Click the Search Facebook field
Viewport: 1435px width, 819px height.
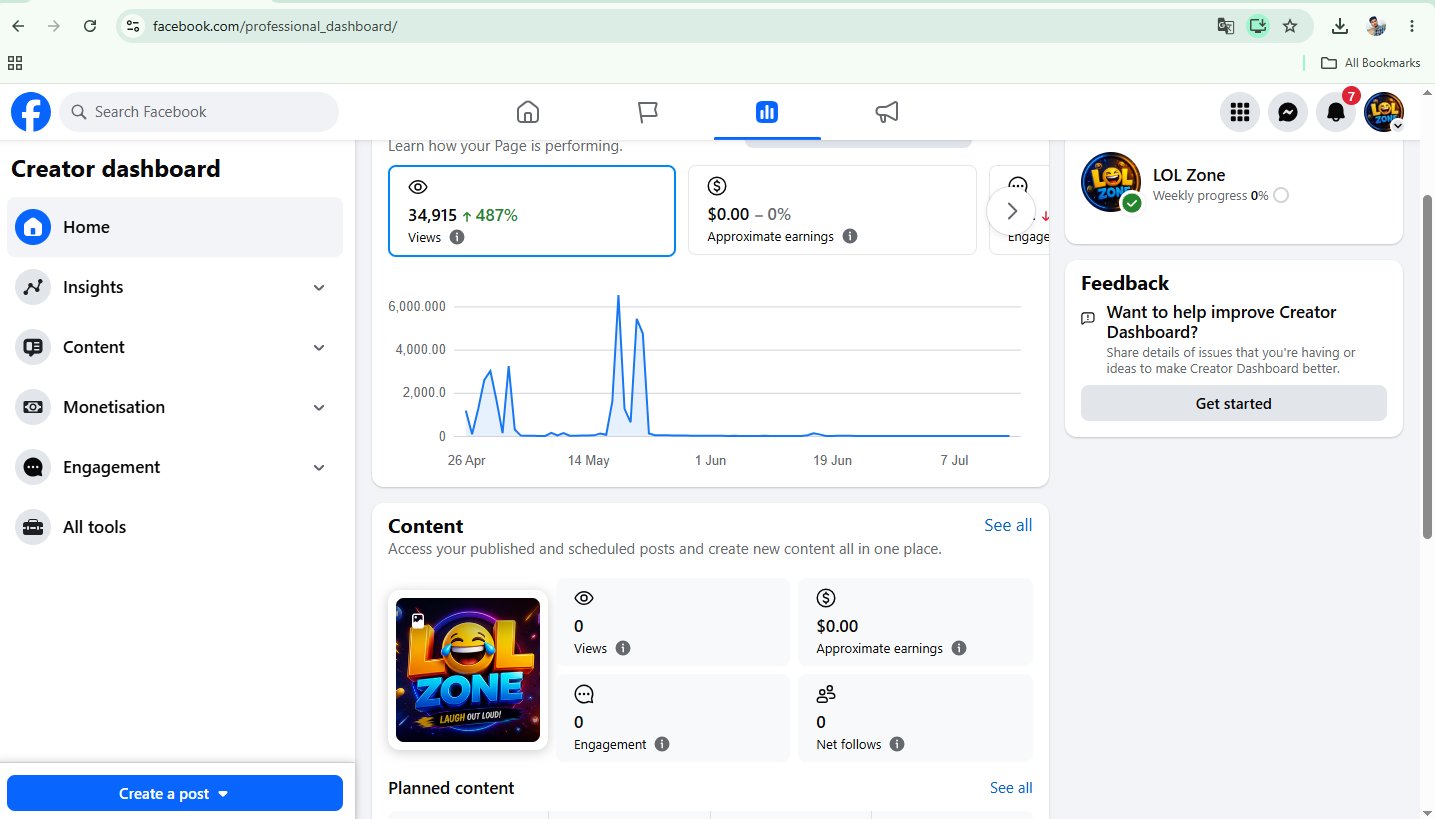199,112
